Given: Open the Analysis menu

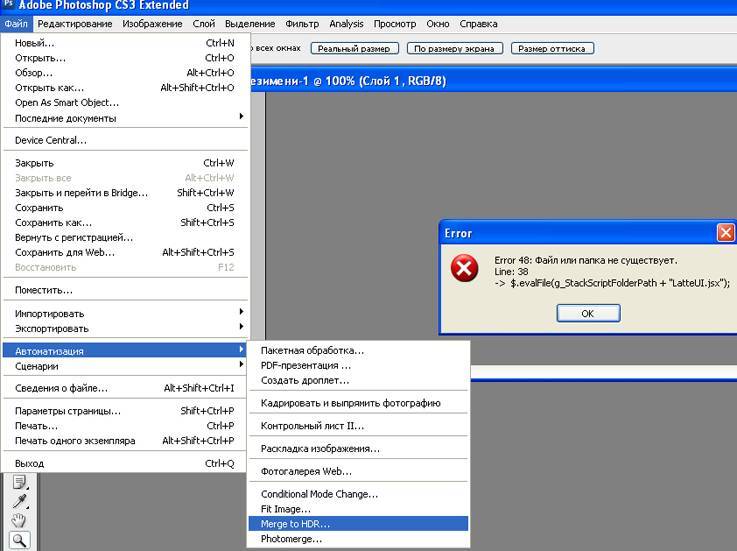Looking at the screenshot, I should tap(346, 24).
